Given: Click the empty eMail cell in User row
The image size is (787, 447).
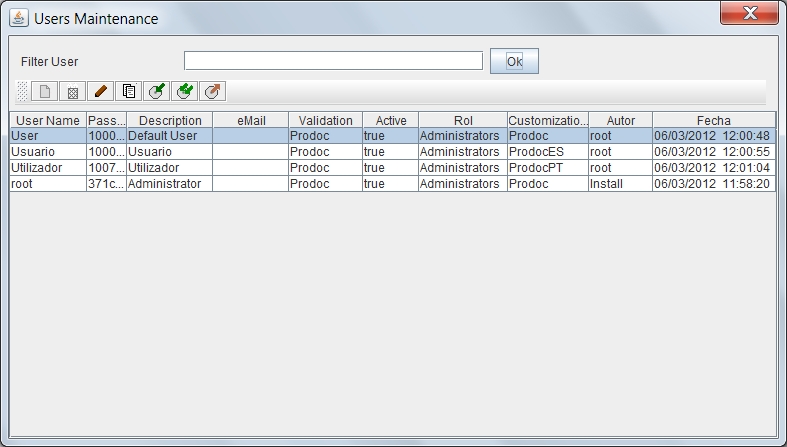Looking at the screenshot, I should coord(251,136).
